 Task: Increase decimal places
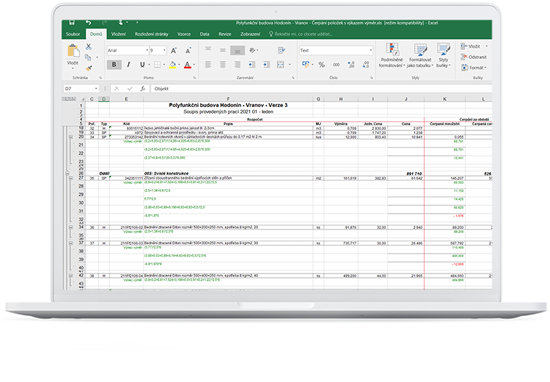coord(351,65)
